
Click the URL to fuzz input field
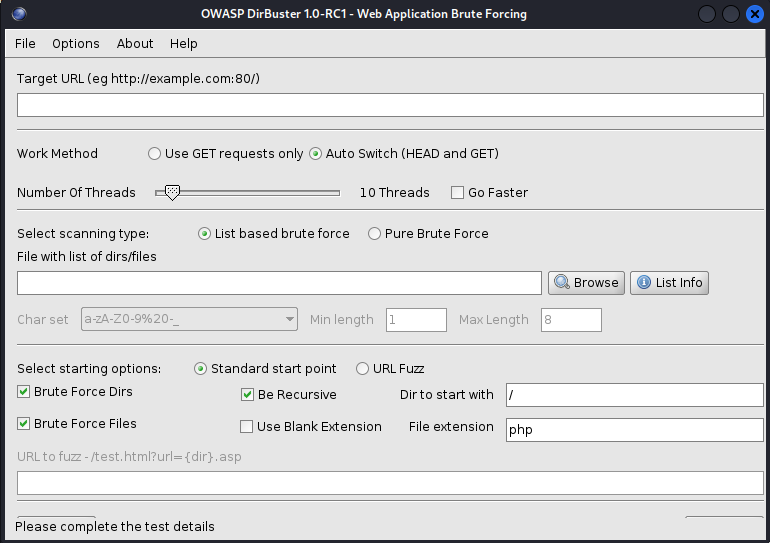pos(390,483)
